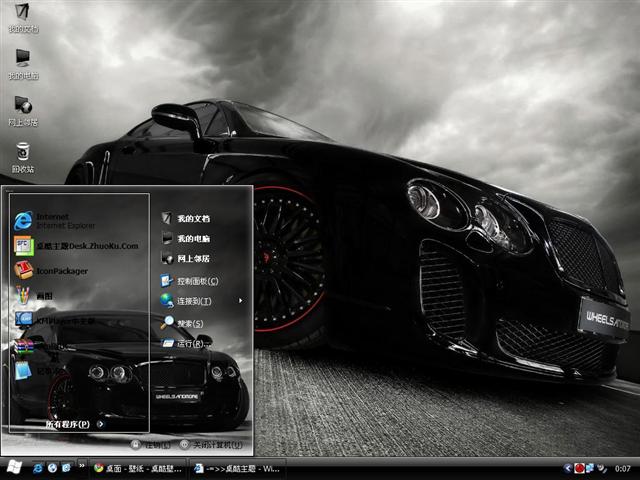The image size is (640, 480).
Task: Open Network Neighborhood (网上邻居) desktop icon
Action: (23, 111)
